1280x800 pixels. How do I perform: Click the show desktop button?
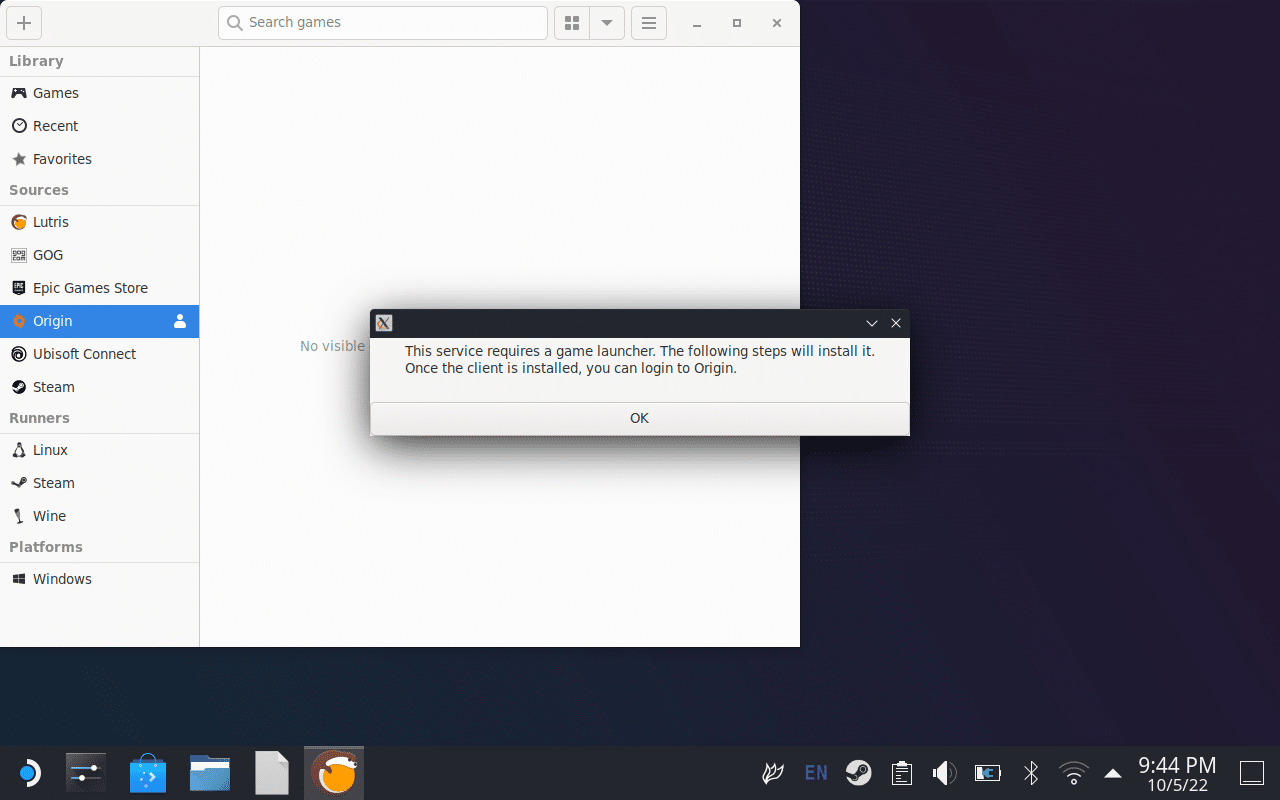coord(1252,773)
